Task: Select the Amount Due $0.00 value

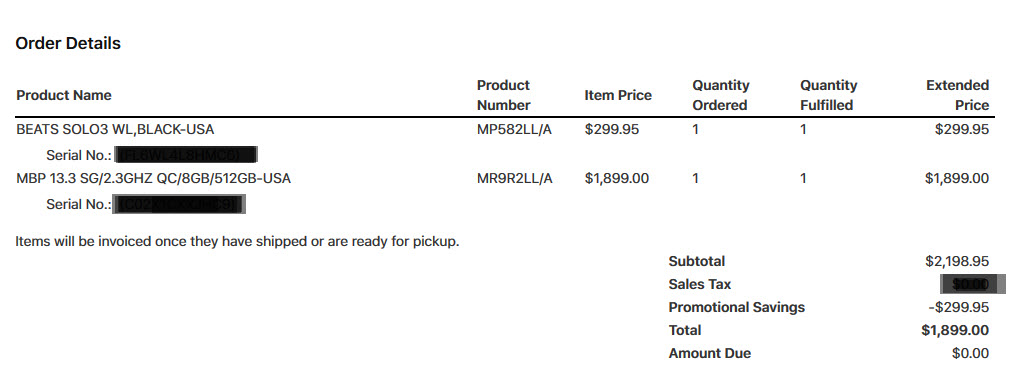Action: coord(971,353)
